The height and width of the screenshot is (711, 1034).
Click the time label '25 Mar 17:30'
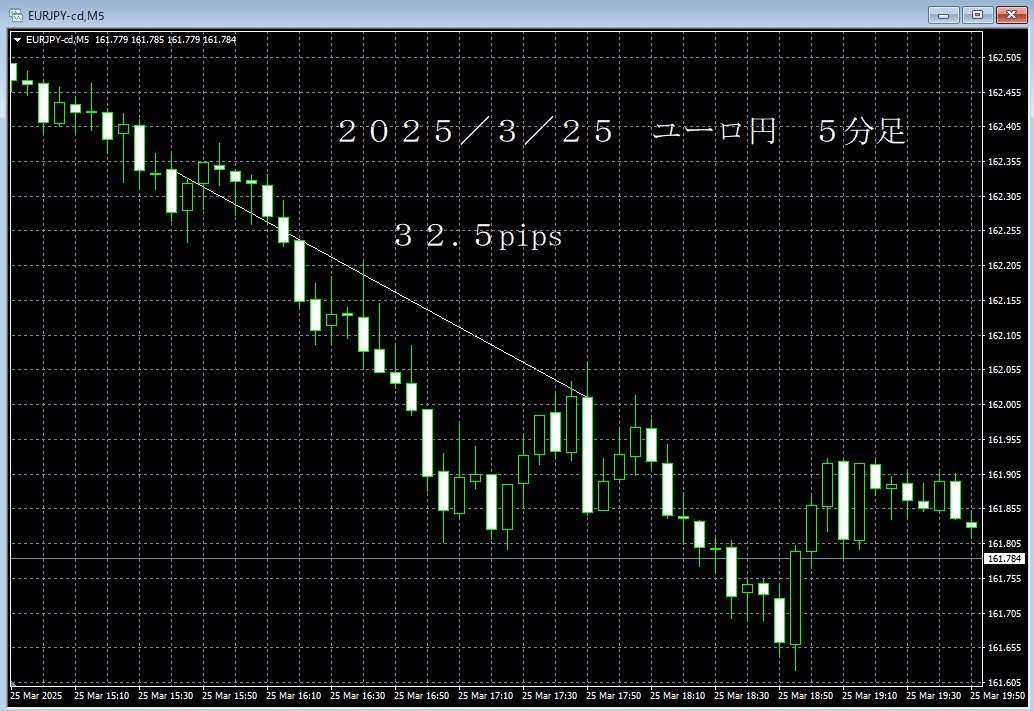tap(549, 695)
